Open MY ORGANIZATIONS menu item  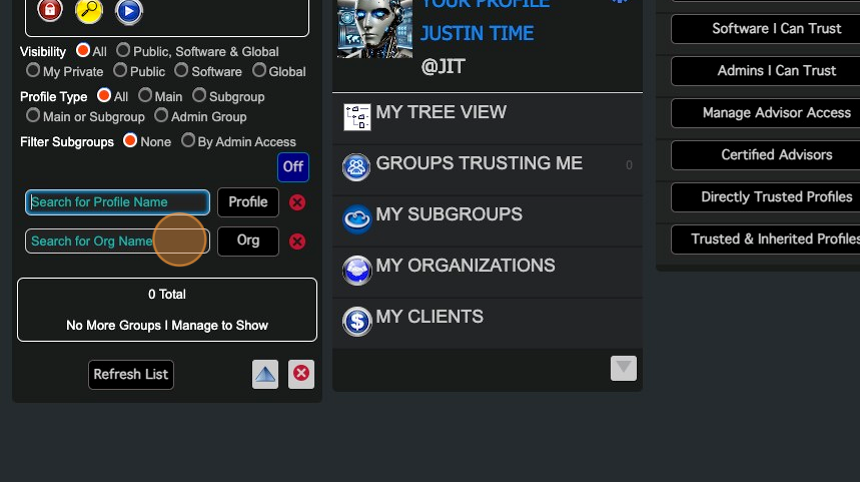(x=488, y=273)
